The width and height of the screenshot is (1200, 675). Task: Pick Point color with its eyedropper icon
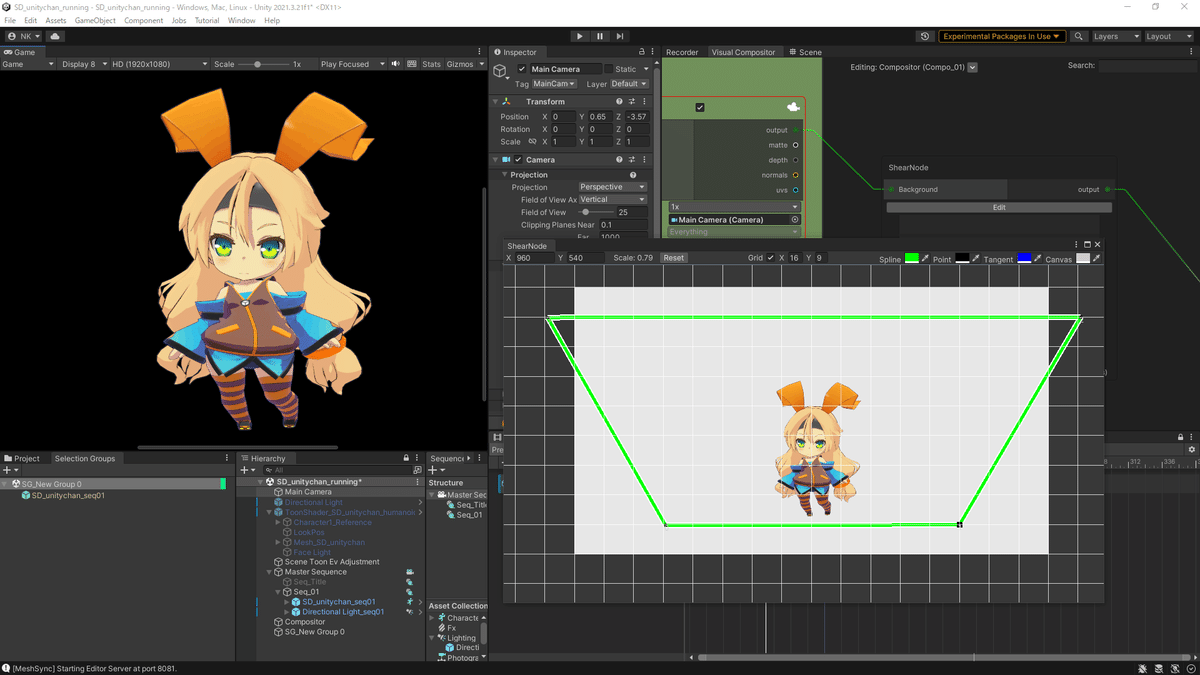pyautogui.click(x=976, y=259)
